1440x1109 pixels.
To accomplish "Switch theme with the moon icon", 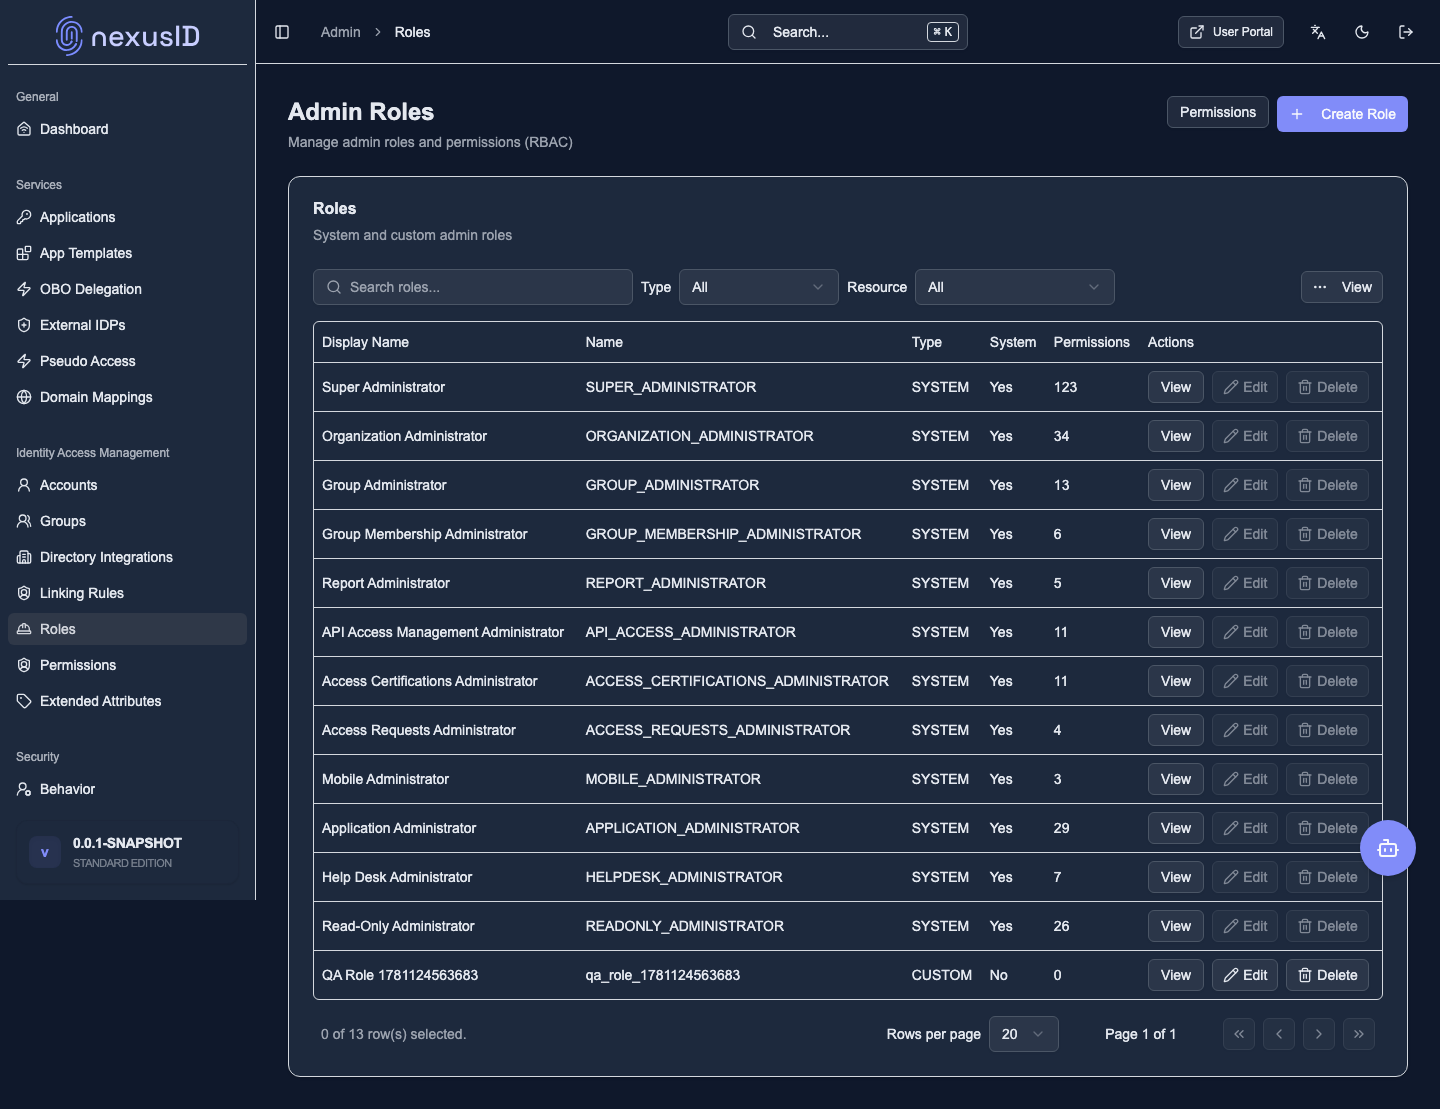I will [1362, 32].
